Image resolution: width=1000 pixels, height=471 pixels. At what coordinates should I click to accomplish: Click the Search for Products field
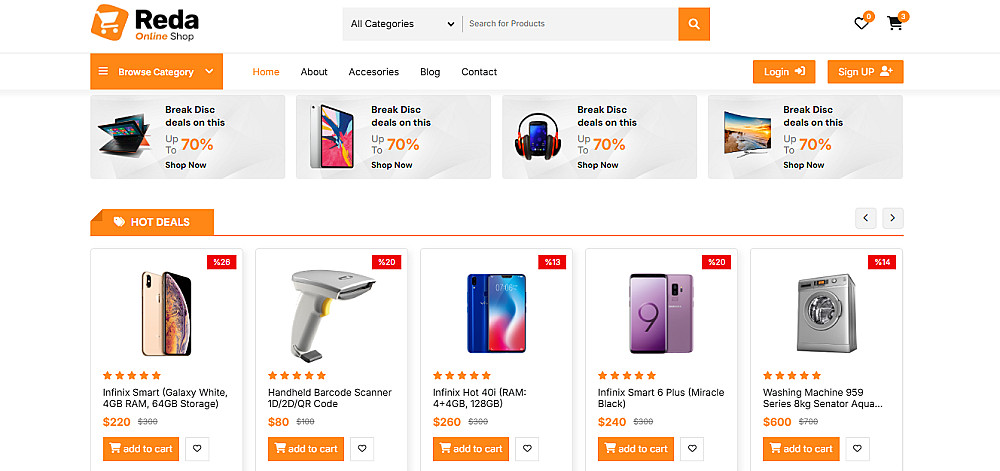tap(570, 24)
